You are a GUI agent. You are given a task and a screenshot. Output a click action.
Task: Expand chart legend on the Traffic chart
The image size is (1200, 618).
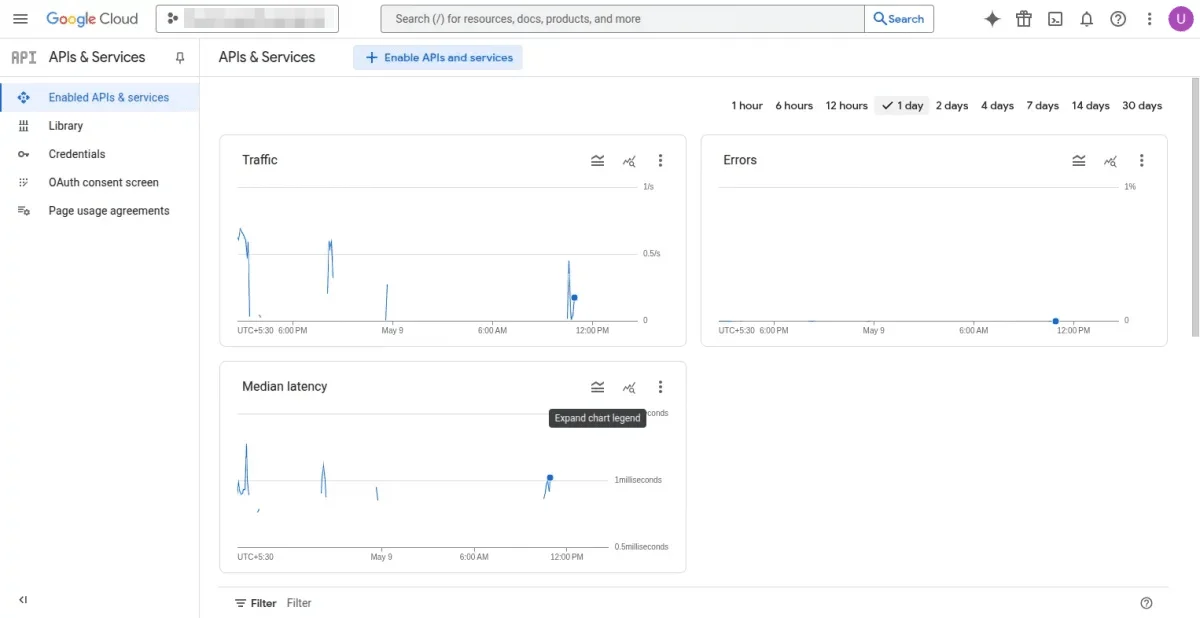[x=597, y=160]
